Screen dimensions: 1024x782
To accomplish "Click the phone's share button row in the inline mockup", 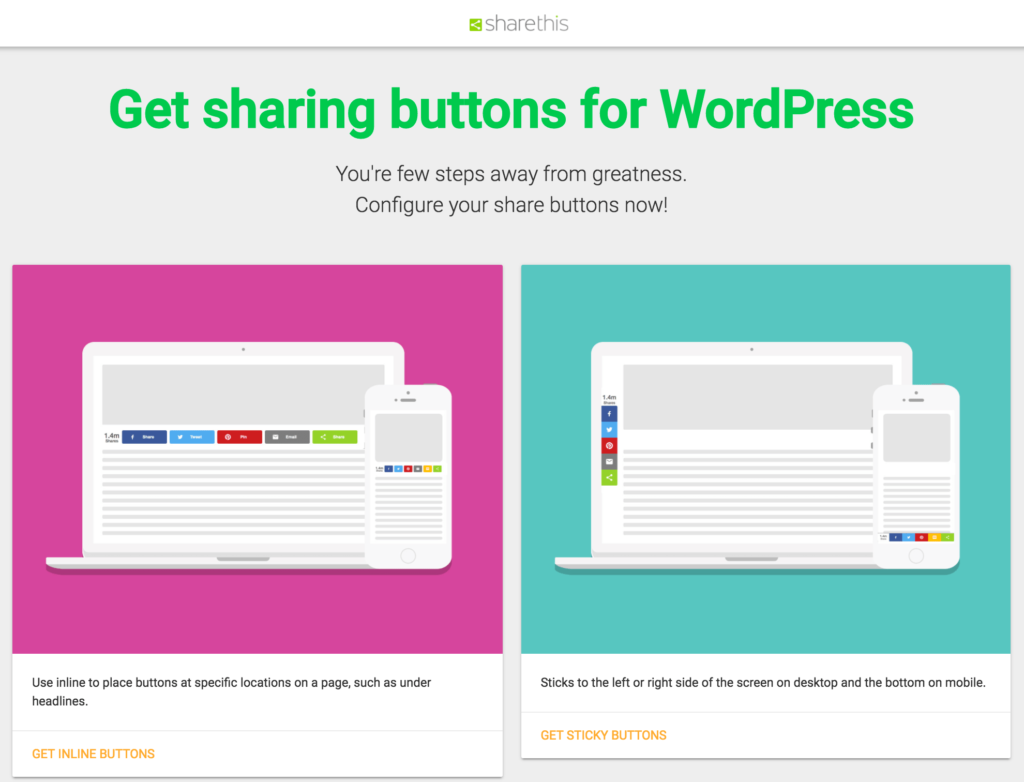I will coord(412,469).
